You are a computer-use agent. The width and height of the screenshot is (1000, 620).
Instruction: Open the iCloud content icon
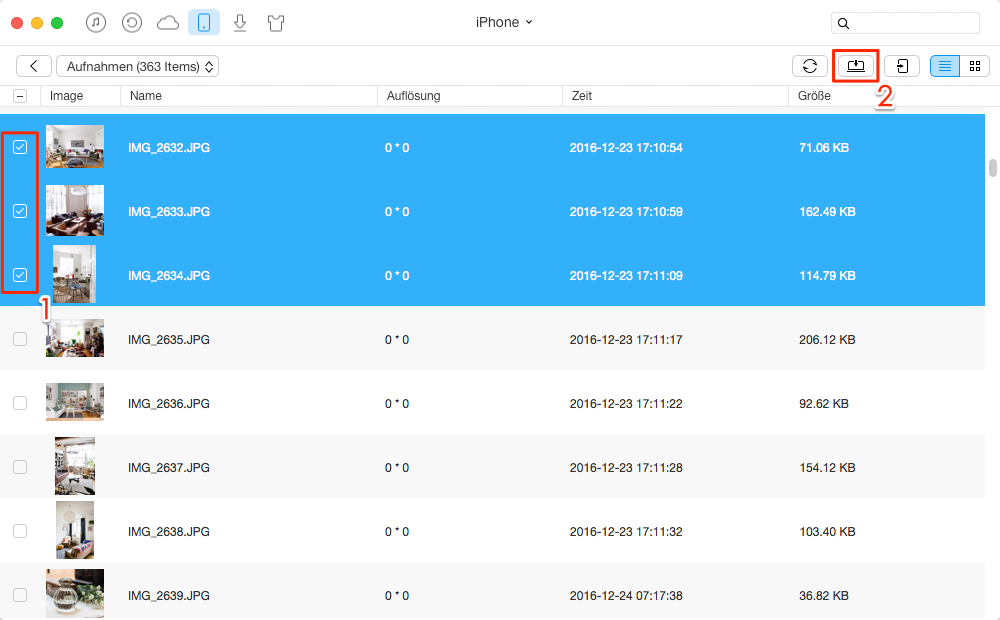(x=168, y=24)
